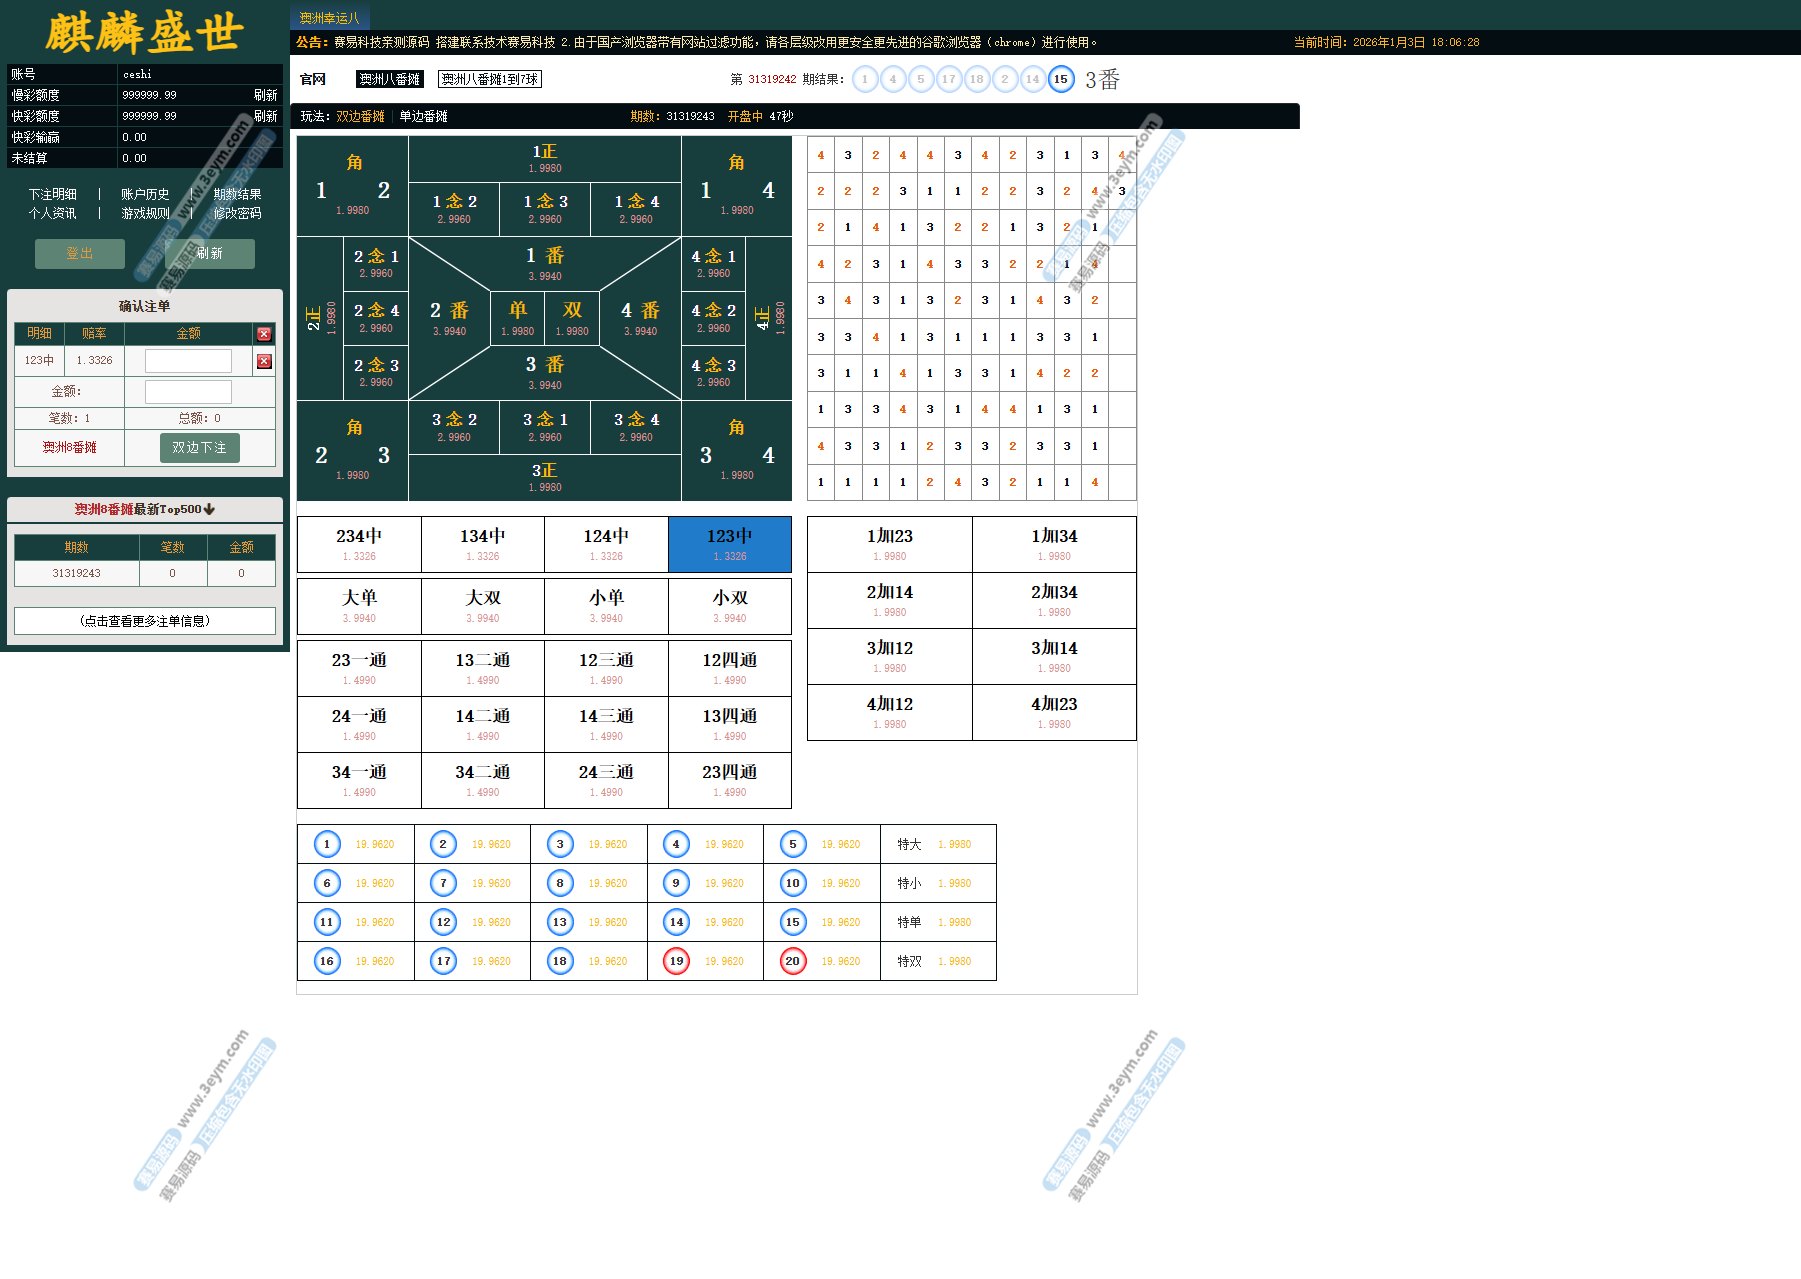Viewport: 1801px width, 1279px height.
Task: Select number ball 8 in the grid
Action: (x=560, y=883)
